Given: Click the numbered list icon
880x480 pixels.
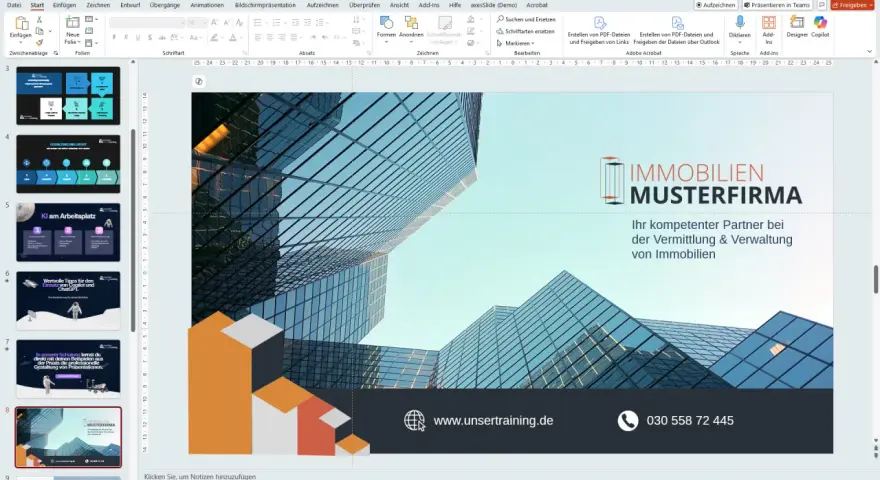Looking at the screenshot, I should 276,22.
